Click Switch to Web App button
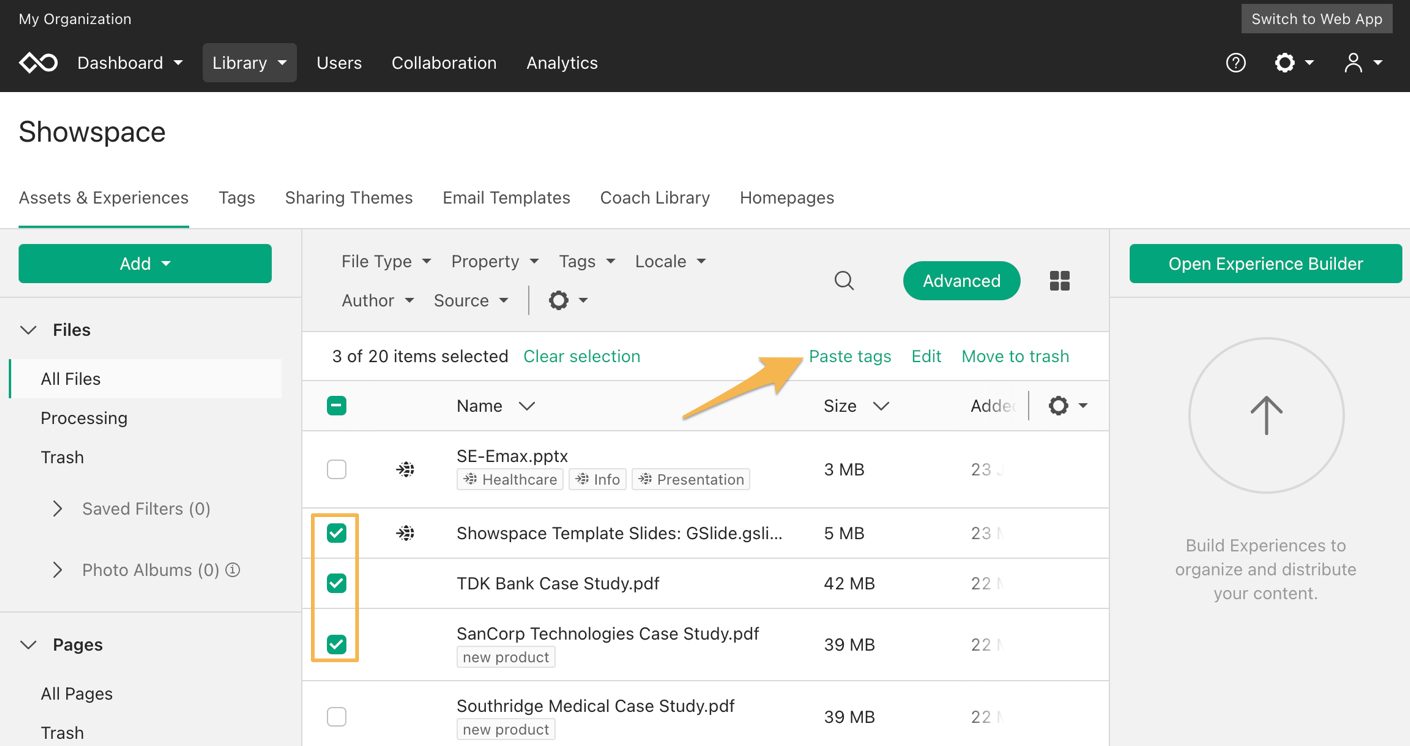This screenshot has height=746, width=1410. pyautogui.click(x=1317, y=19)
